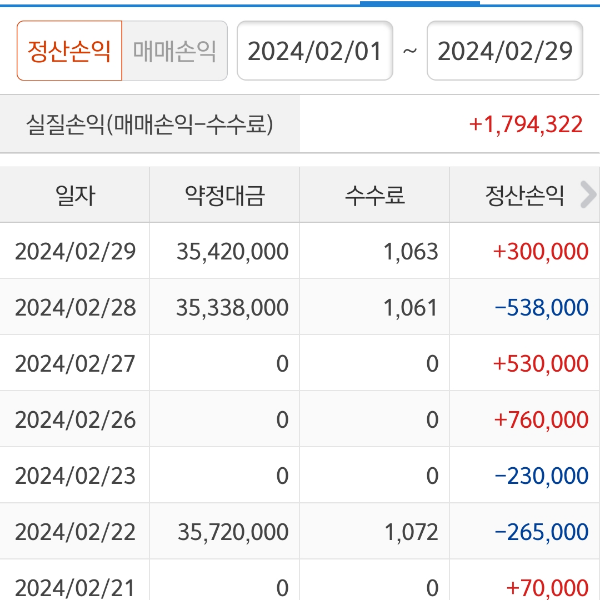This screenshot has width=600, height=600.
Task: Select the 정산손익 toggle tab
Action: pos(69,51)
